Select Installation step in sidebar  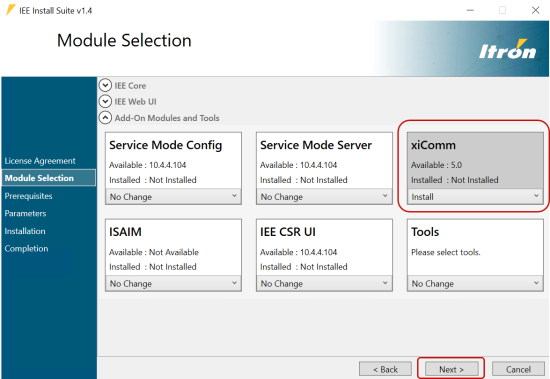coord(25,231)
